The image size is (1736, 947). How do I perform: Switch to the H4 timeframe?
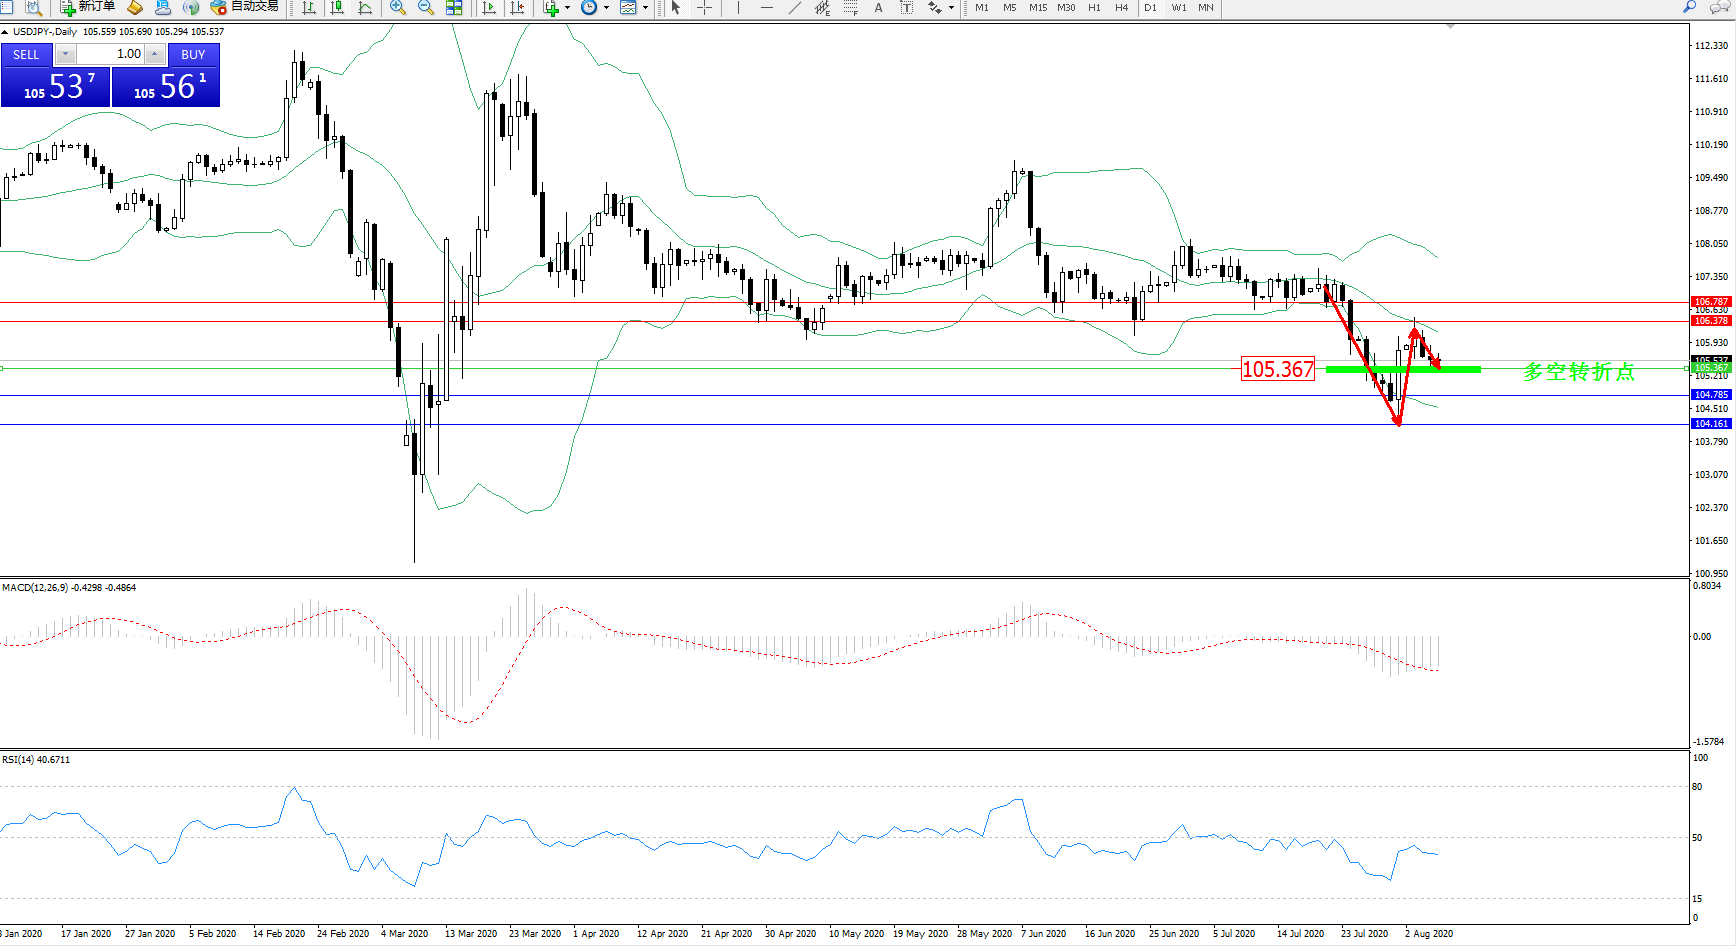click(x=1122, y=8)
